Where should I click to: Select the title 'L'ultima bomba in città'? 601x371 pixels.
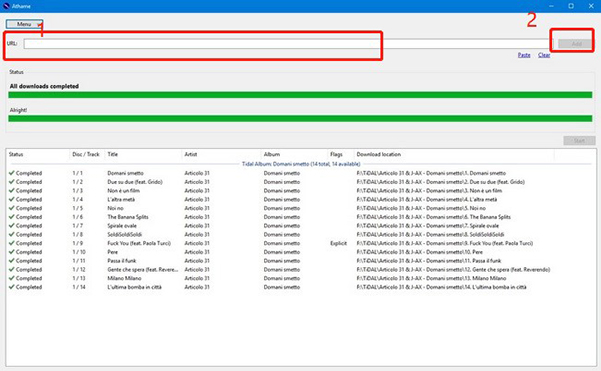135,287
